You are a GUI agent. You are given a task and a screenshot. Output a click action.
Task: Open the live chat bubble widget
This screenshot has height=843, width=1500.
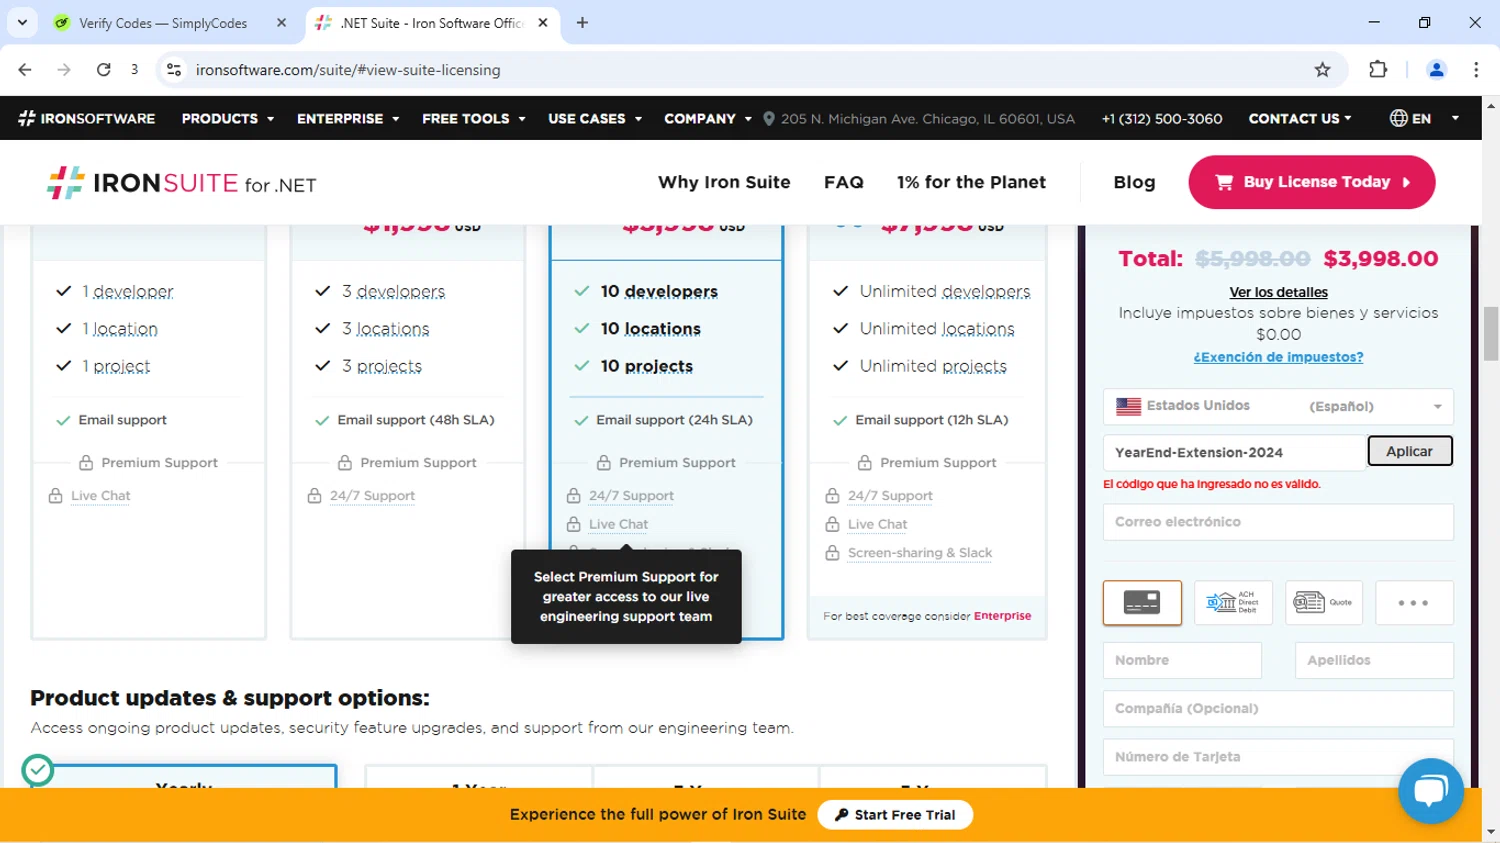(x=1431, y=791)
